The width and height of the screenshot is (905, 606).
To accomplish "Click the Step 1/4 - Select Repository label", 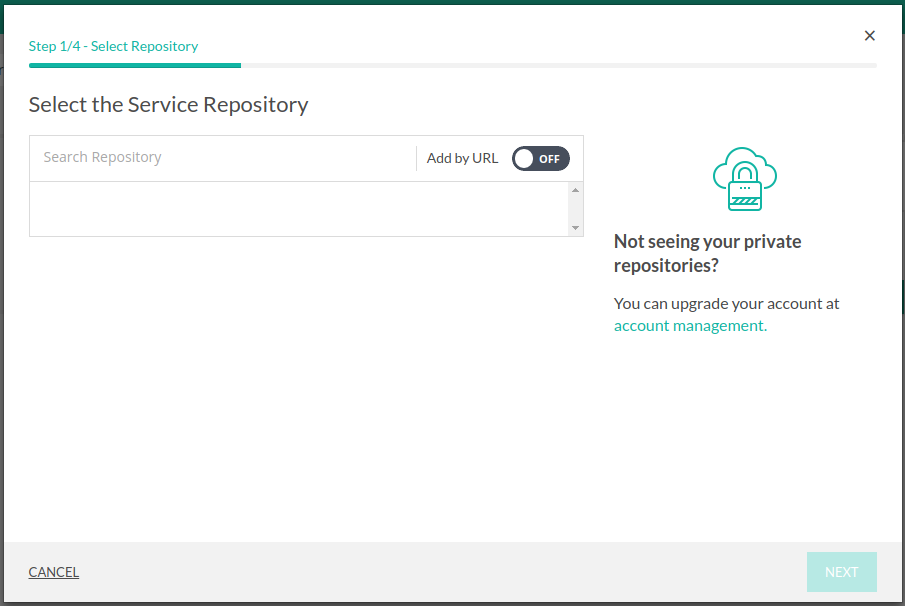I will [x=113, y=46].
